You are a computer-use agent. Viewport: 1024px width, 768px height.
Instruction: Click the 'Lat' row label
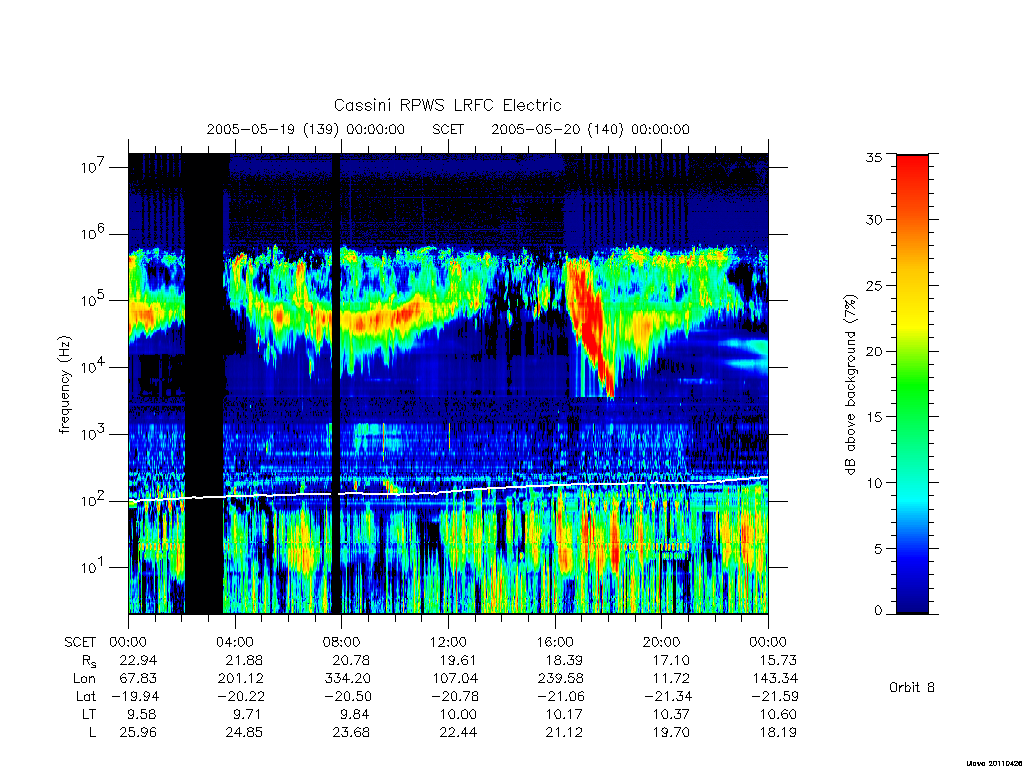pos(86,697)
